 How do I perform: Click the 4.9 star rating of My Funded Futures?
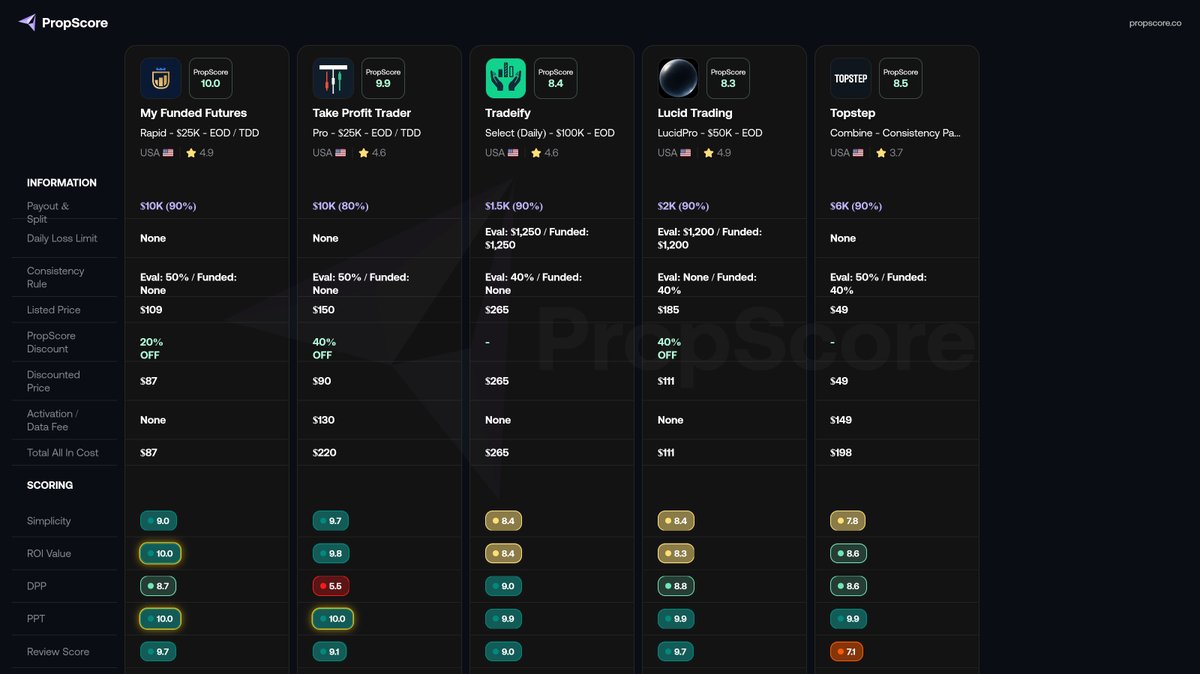click(200, 153)
